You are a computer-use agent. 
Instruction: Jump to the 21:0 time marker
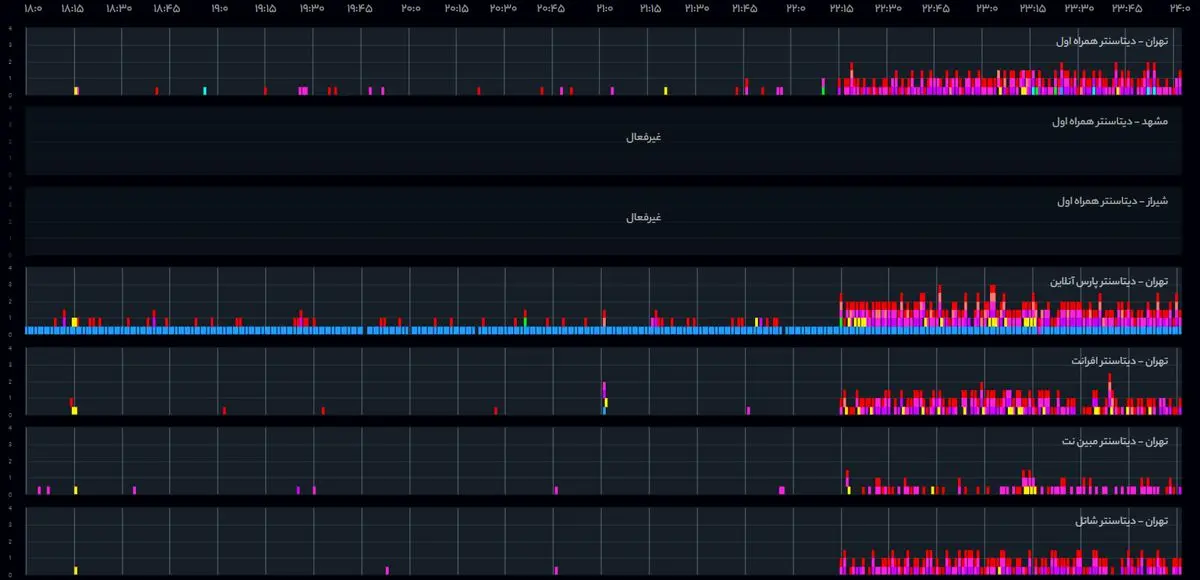click(604, 8)
